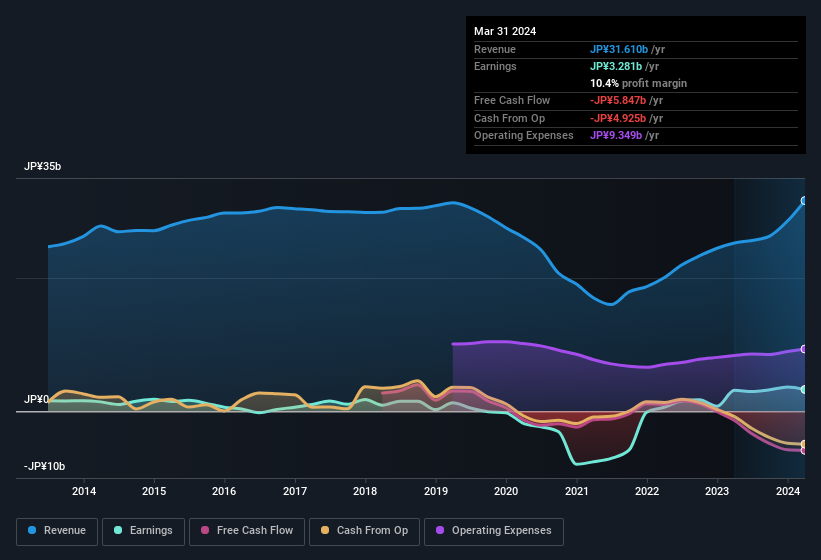This screenshot has height=560, width=821.
Task: Click the JP¥31.610b revenue value
Action: point(619,49)
